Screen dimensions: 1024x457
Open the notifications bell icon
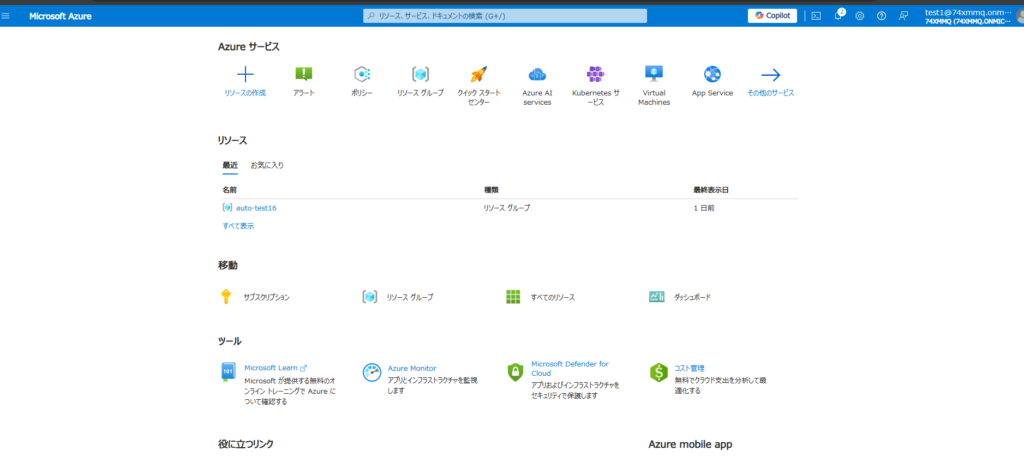[x=839, y=16]
